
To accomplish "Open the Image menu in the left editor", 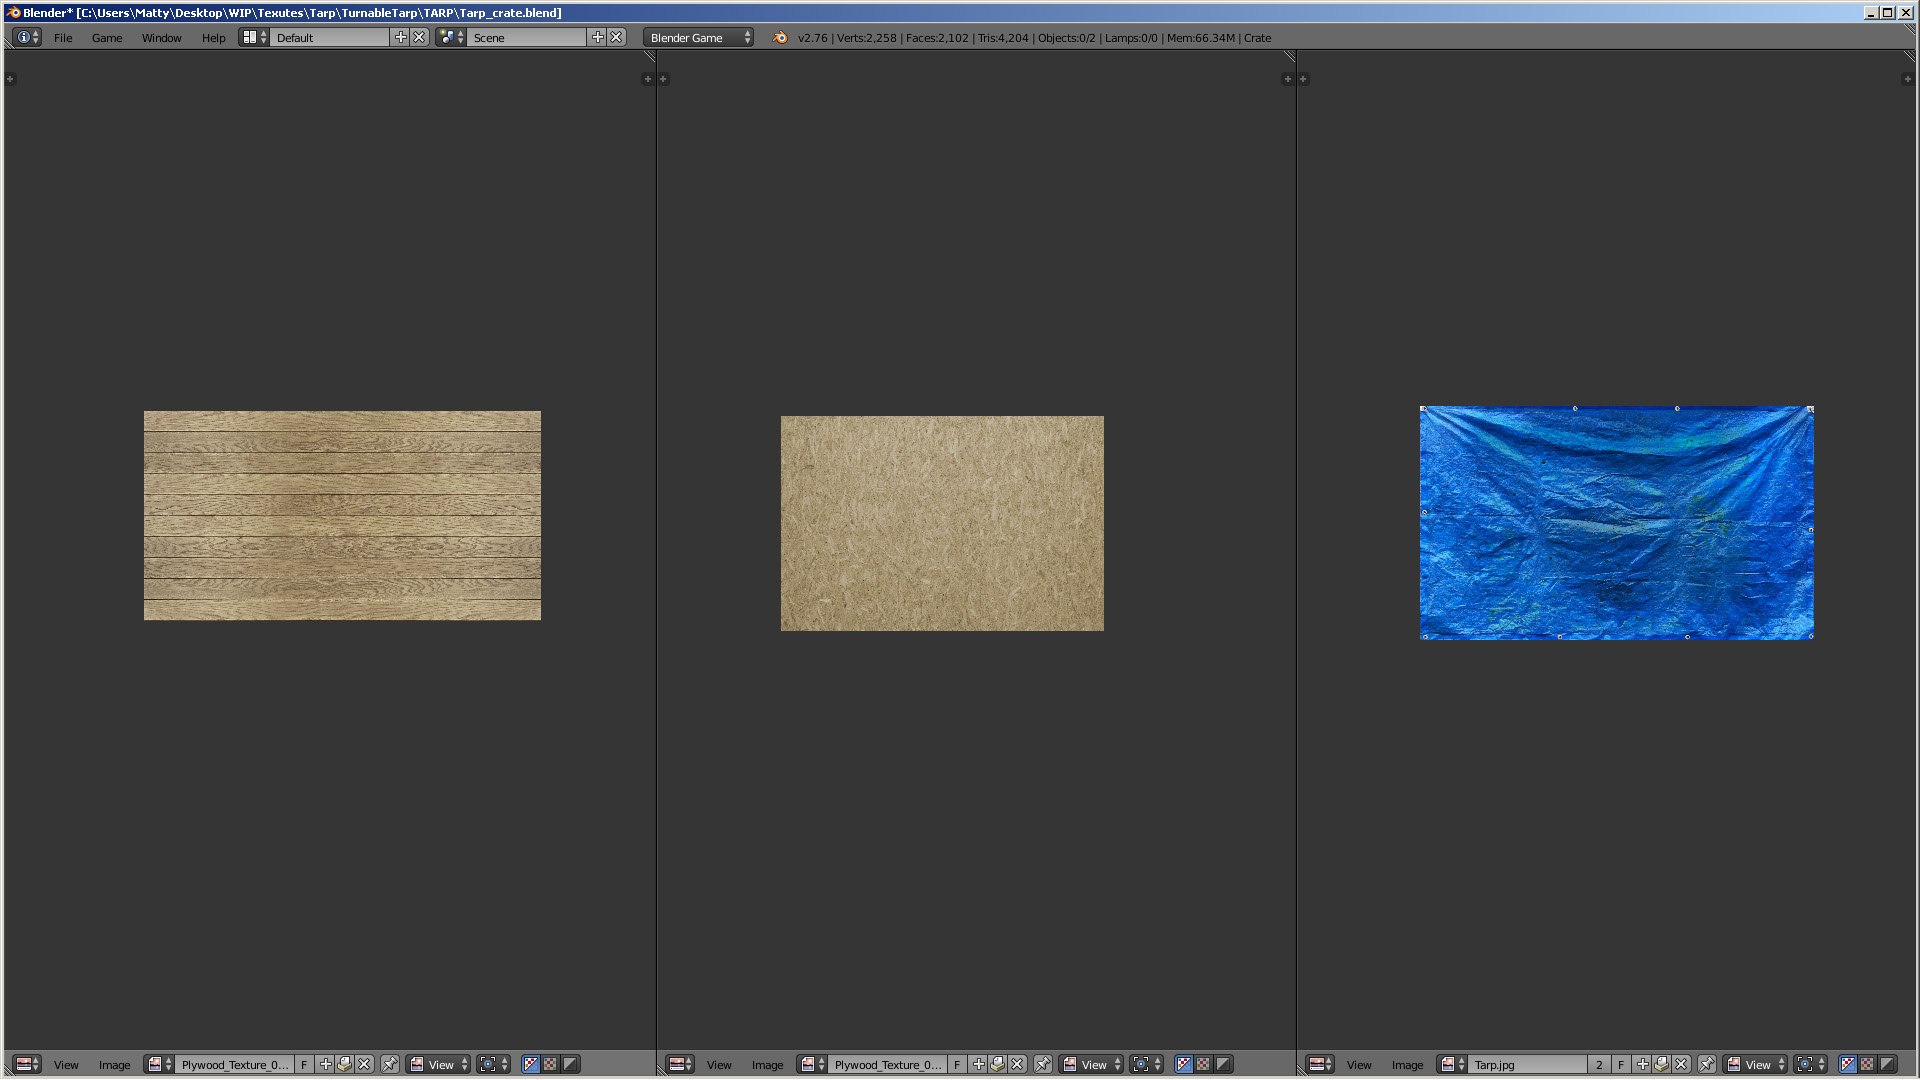I will (114, 1065).
